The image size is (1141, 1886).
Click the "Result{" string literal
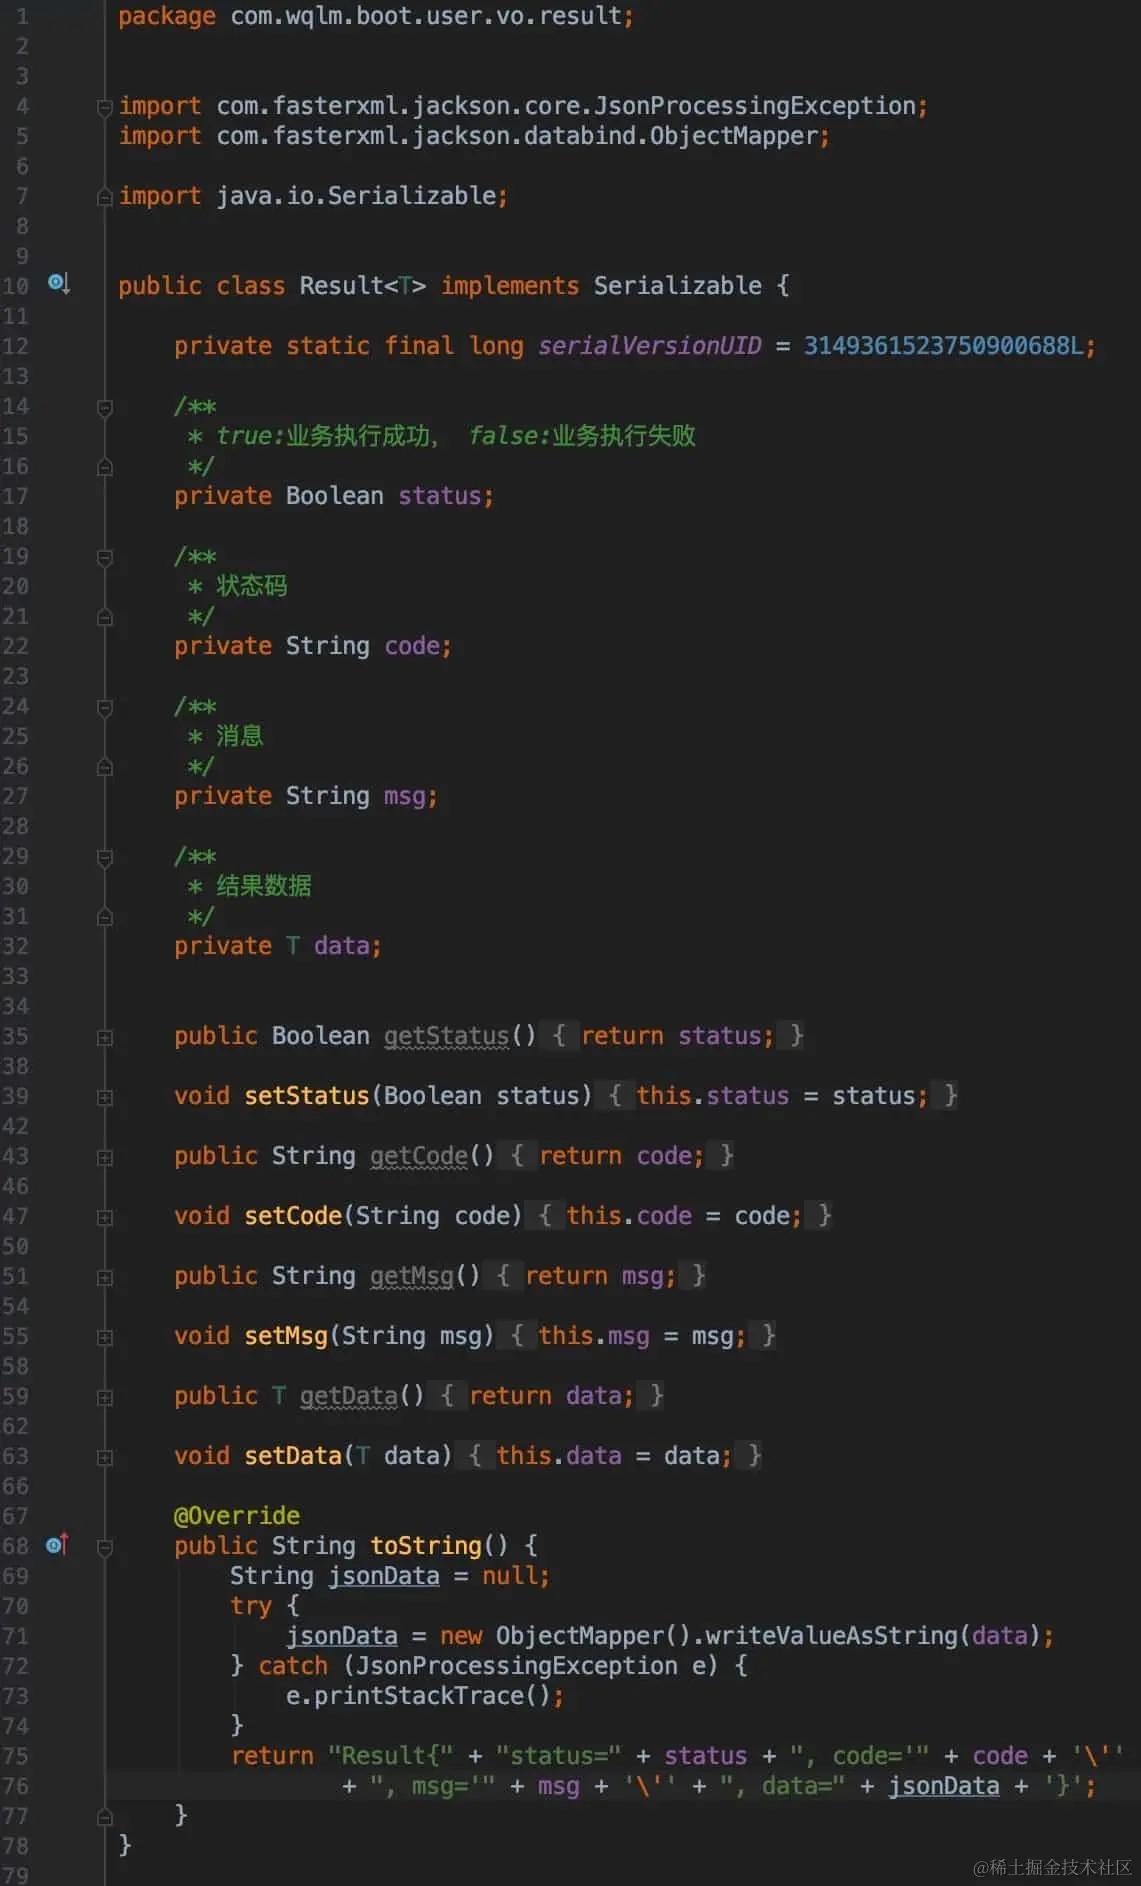pos(390,1756)
